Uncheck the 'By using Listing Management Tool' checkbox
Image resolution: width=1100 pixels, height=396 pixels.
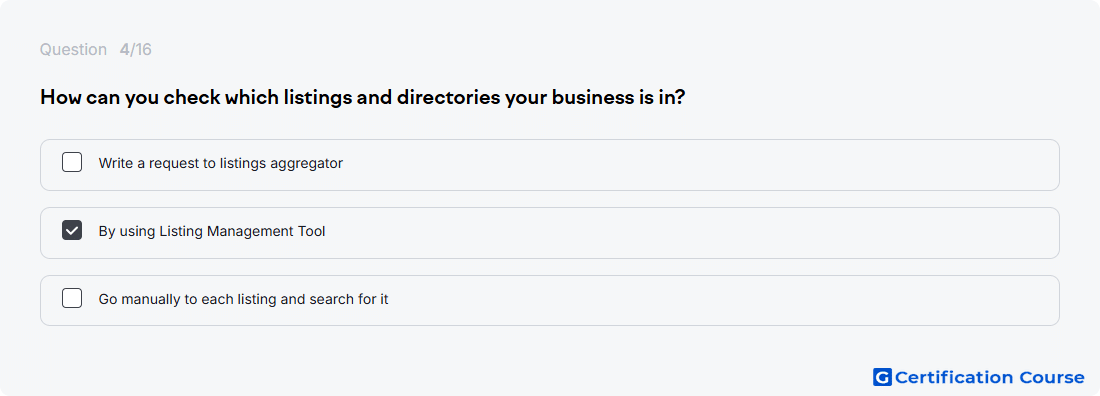tap(72, 230)
